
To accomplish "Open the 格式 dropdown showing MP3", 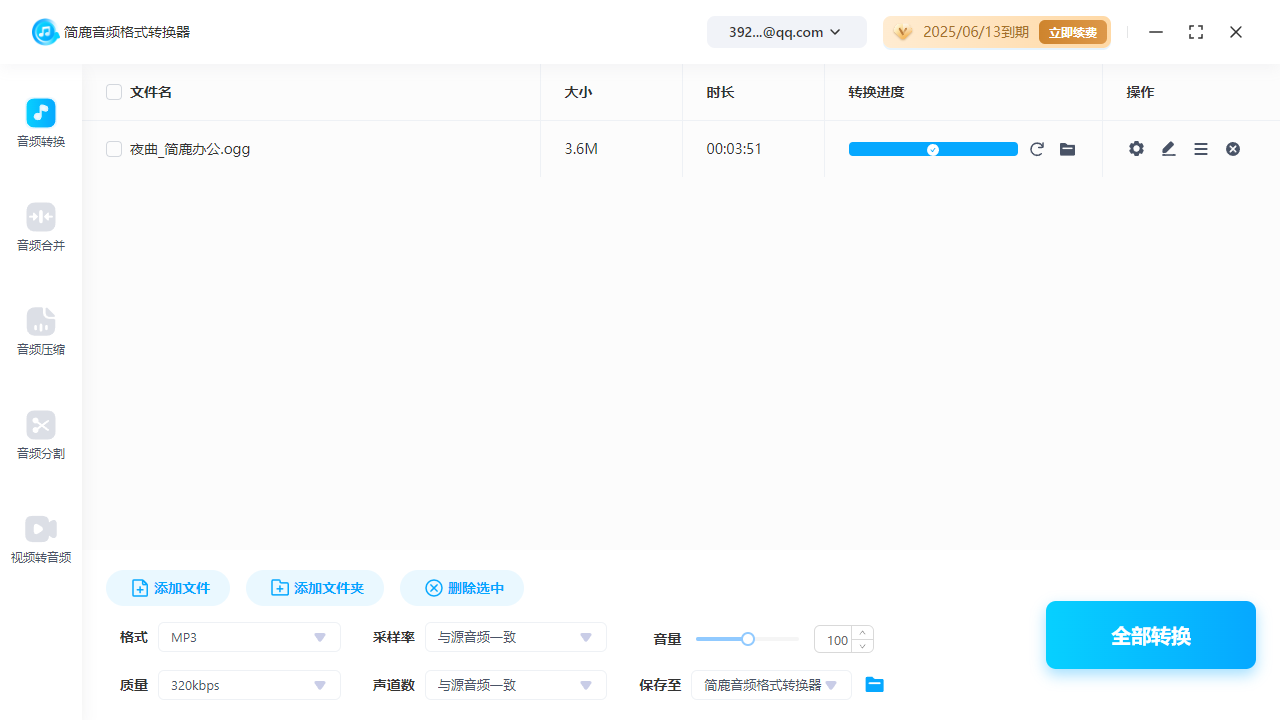I will [x=248, y=637].
